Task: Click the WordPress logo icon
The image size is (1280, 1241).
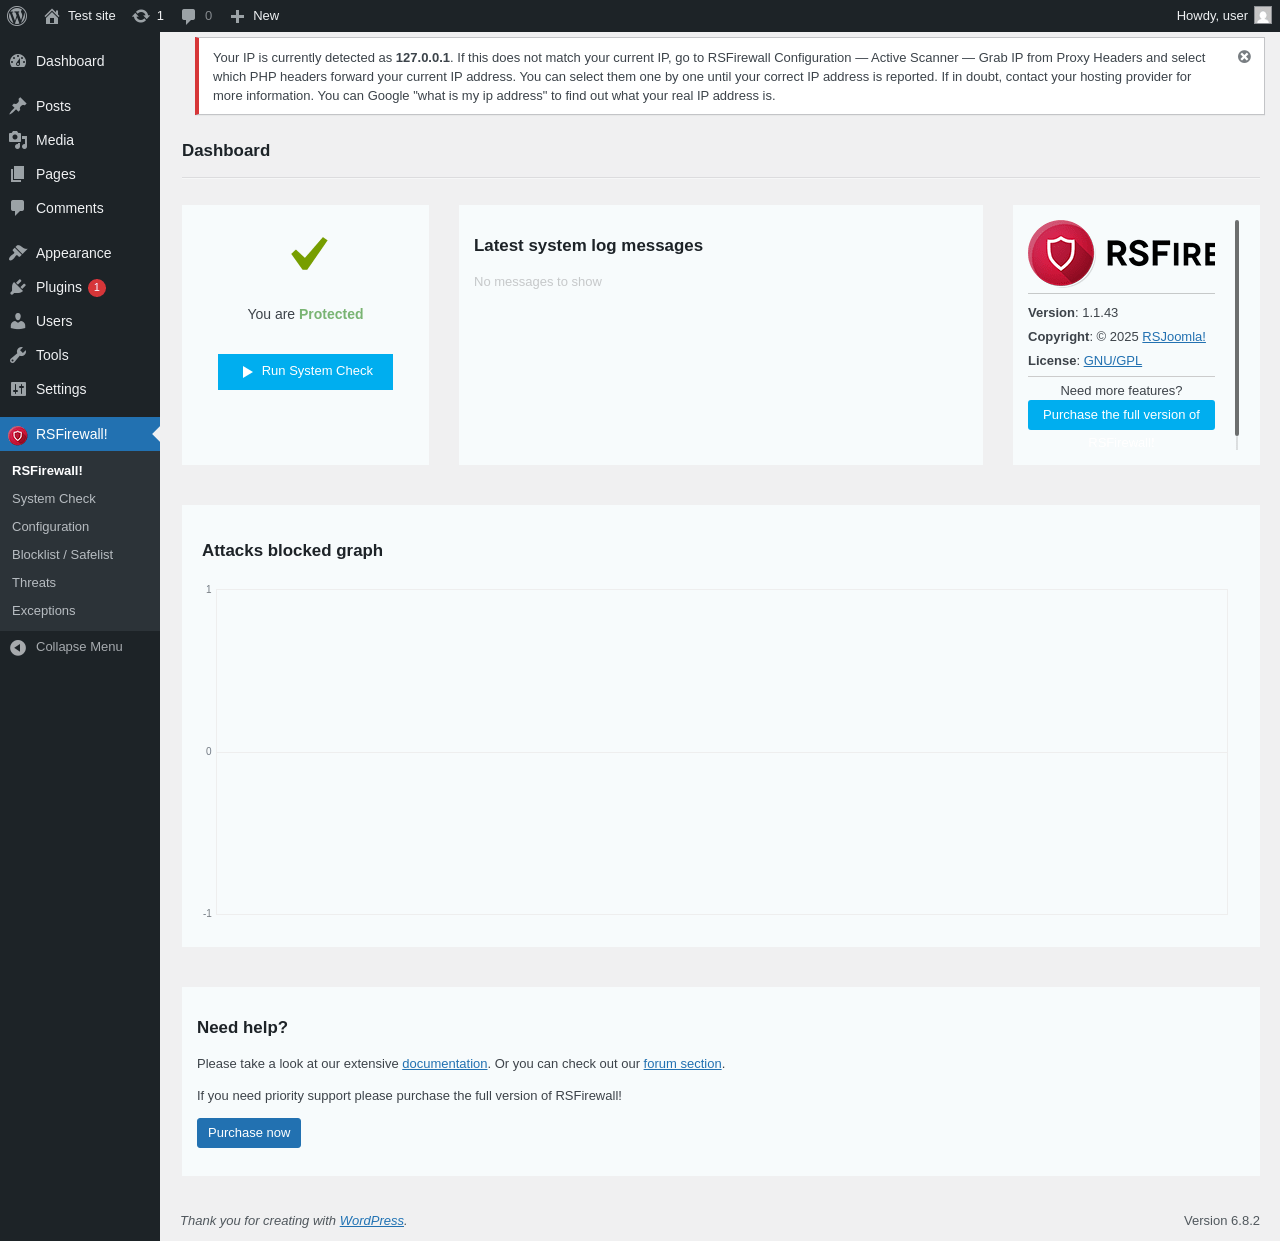Action: pos(17,16)
